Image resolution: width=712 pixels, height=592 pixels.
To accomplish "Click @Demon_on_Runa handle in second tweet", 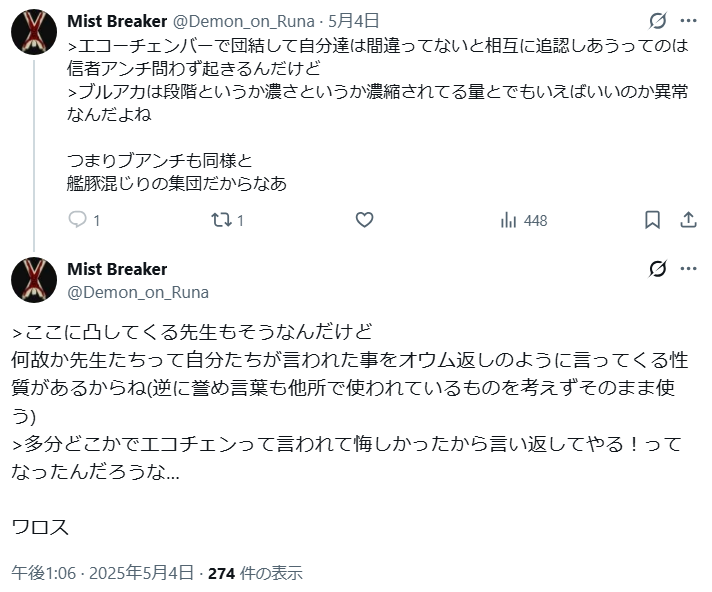I will click(x=138, y=292).
